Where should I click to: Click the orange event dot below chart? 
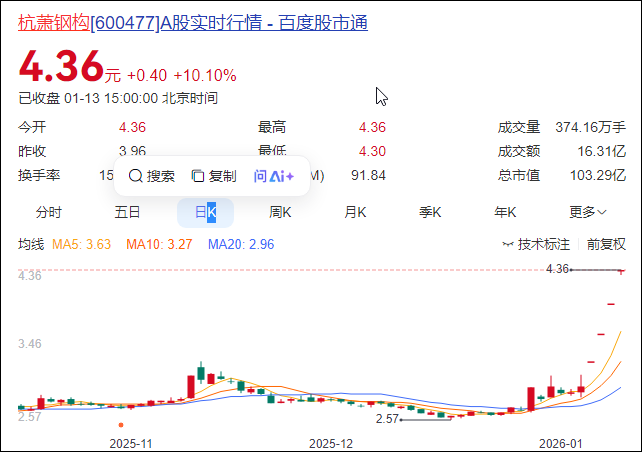point(121,425)
